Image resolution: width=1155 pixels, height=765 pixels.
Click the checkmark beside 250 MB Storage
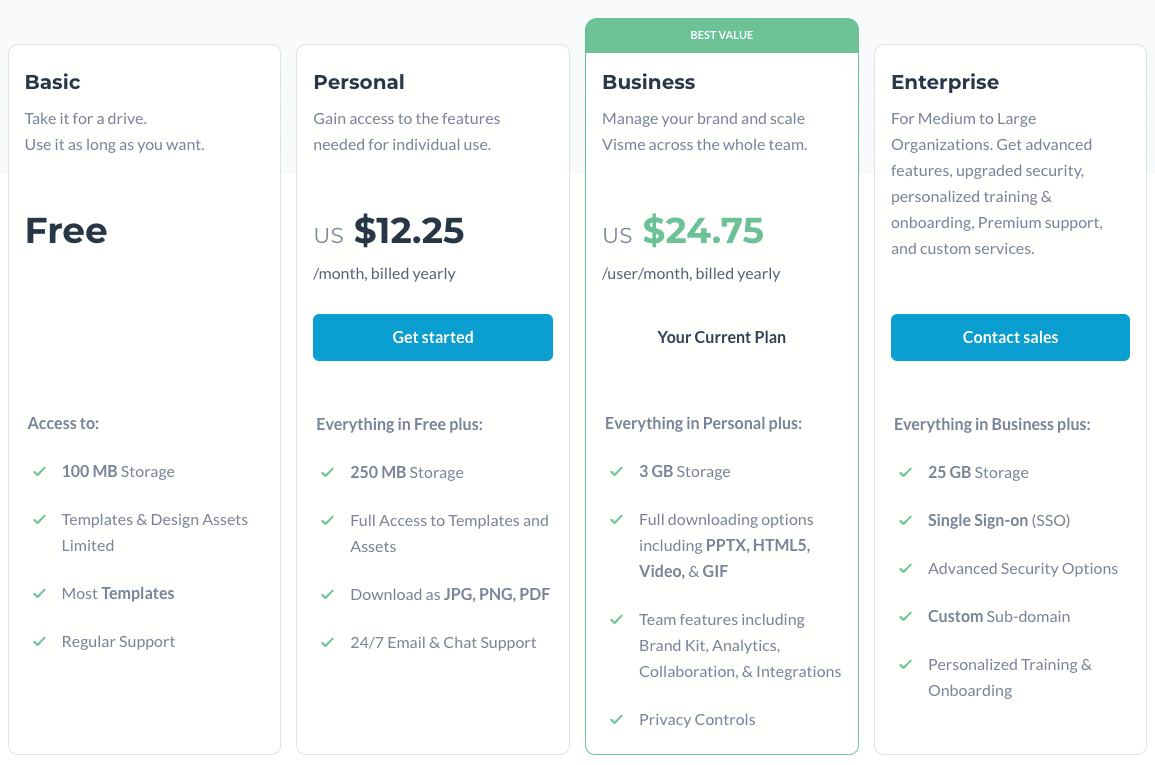click(x=328, y=472)
